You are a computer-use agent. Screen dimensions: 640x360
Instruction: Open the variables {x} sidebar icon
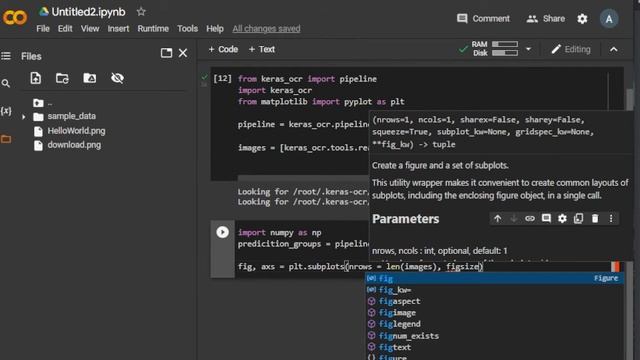[6, 111]
